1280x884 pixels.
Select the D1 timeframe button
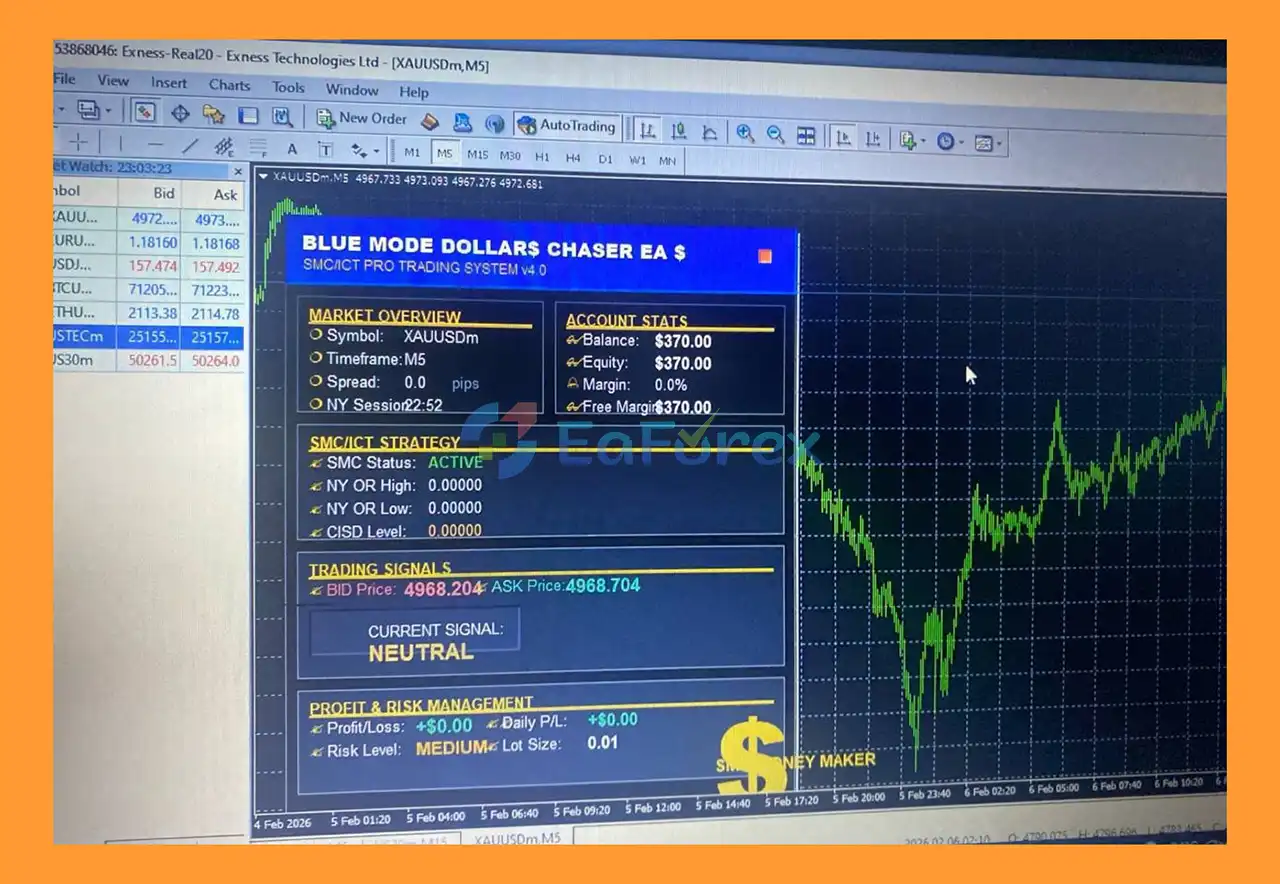tap(605, 158)
